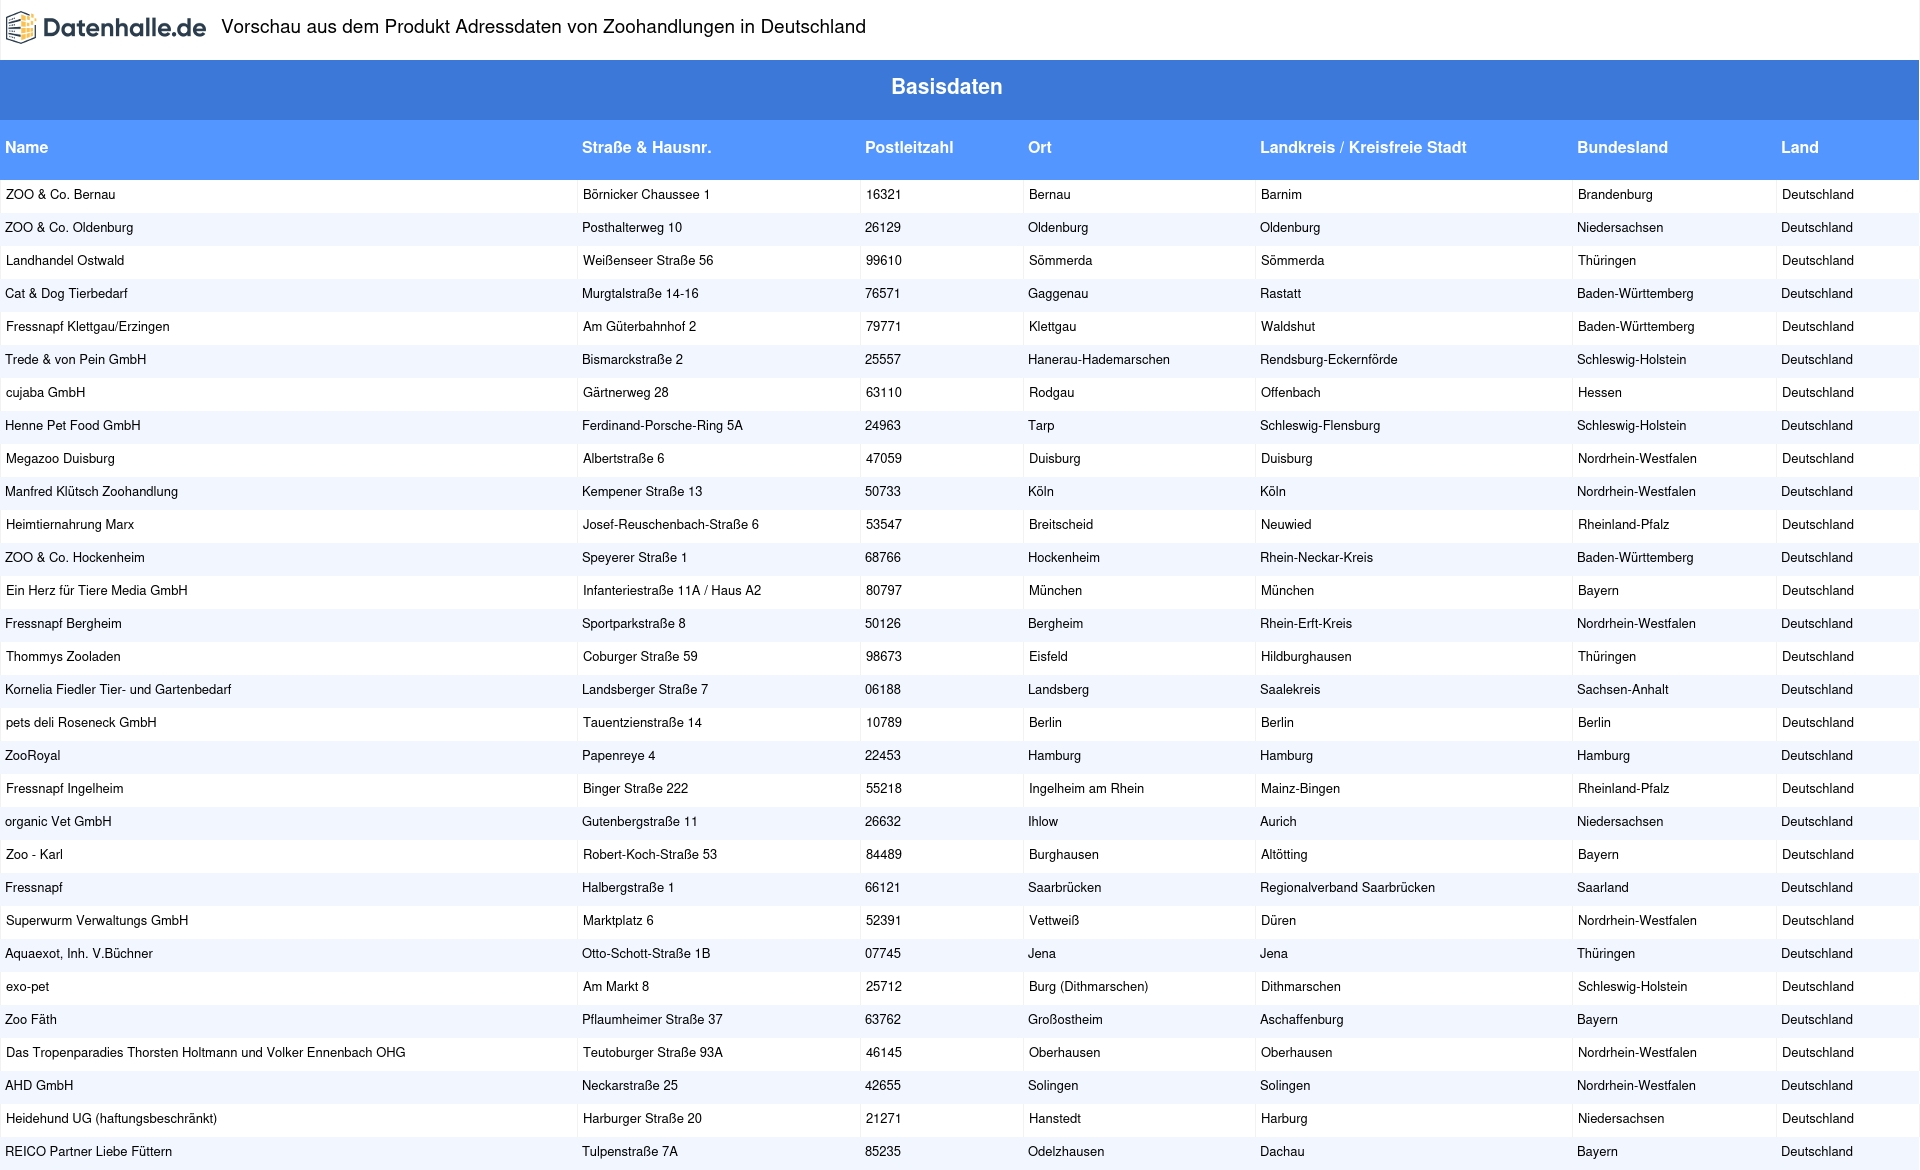This screenshot has width=1920, height=1170.
Task: Click Hessen state cell
Action: (x=1600, y=393)
